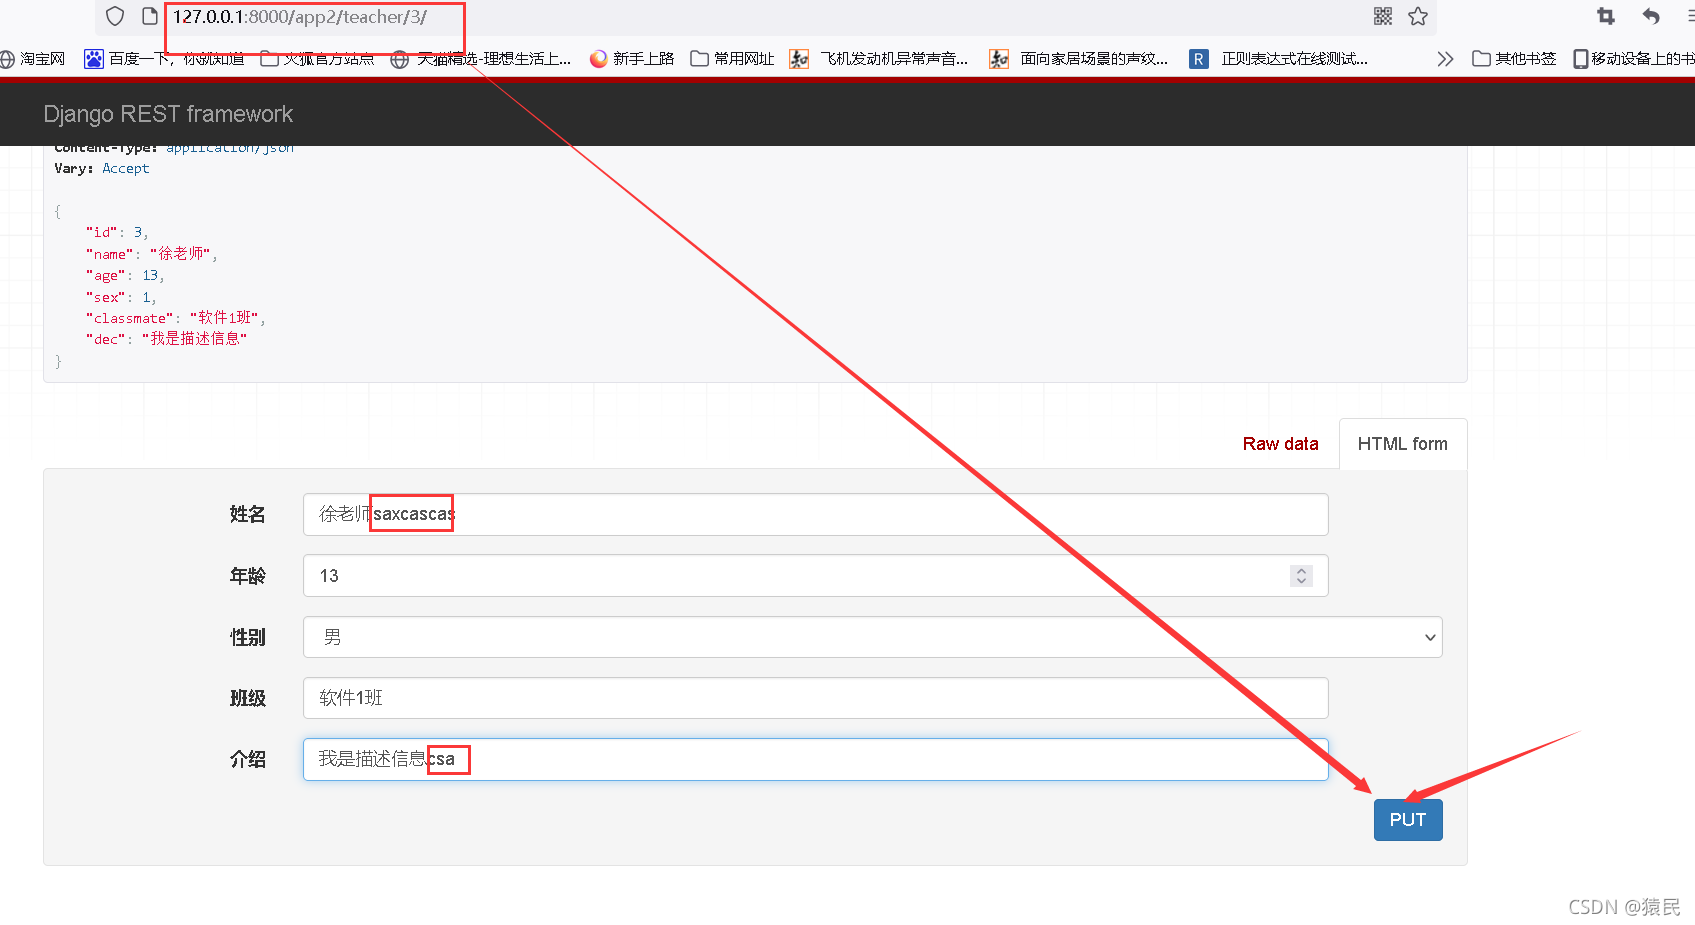Click the 性别 form label
The width and height of the screenshot is (1695, 925).
[x=248, y=637]
